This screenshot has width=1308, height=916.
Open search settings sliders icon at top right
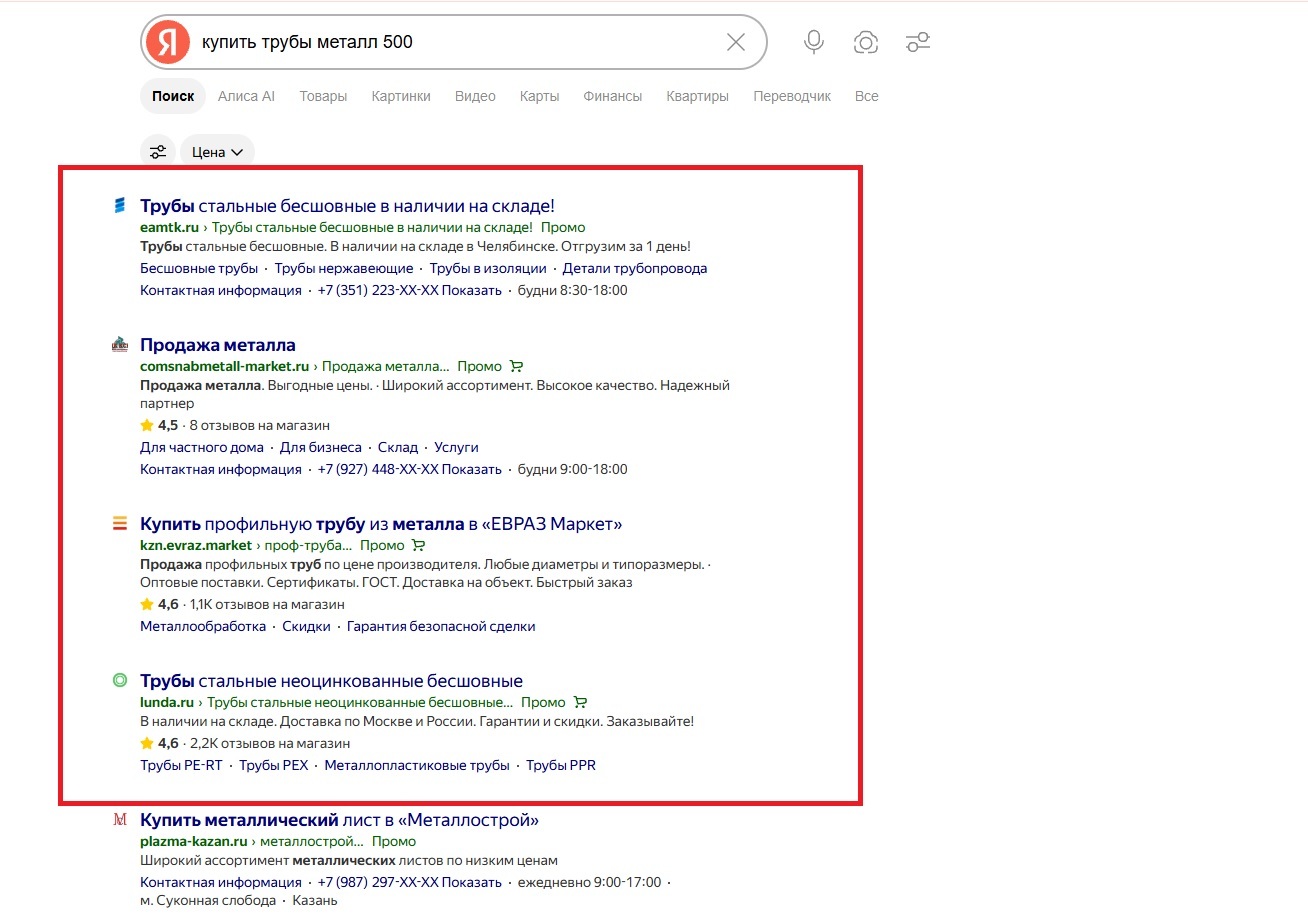(917, 42)
